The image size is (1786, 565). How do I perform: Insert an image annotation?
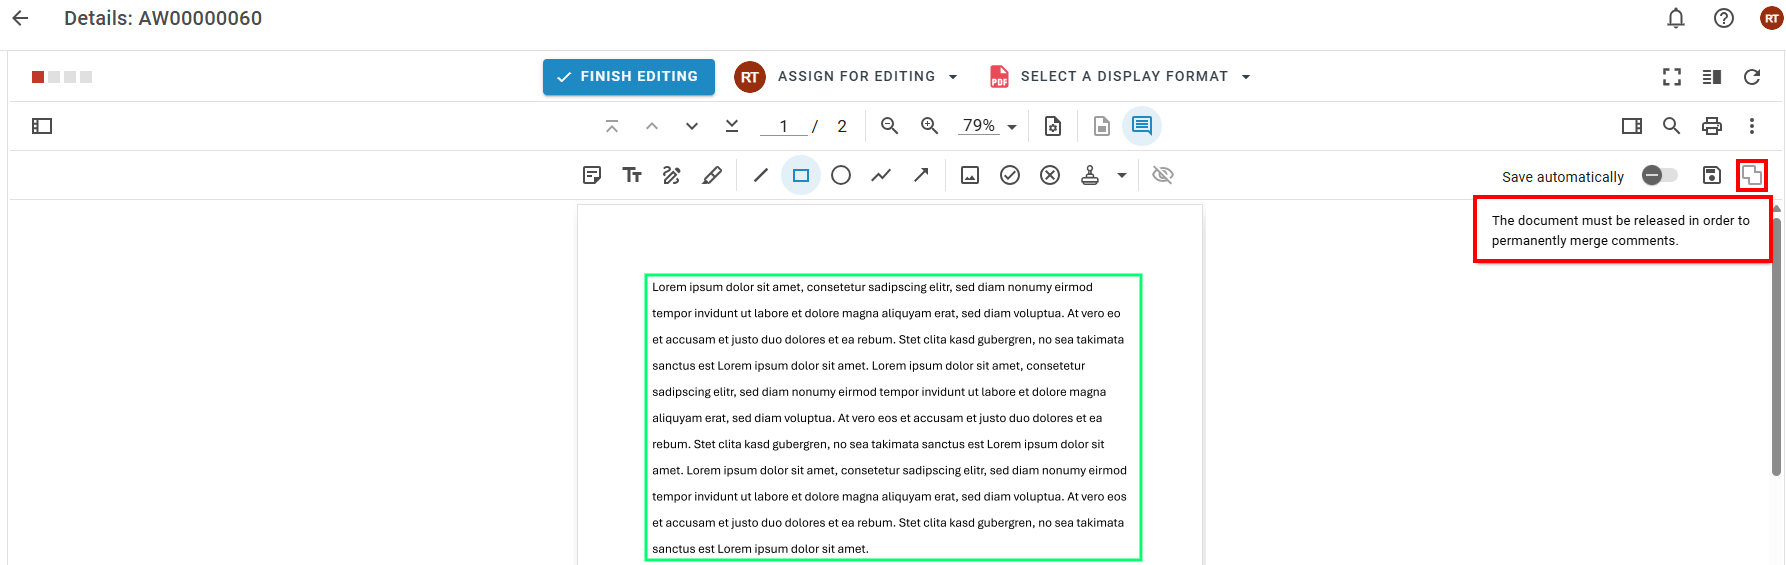pyautogui.click(x=970, y=176)
